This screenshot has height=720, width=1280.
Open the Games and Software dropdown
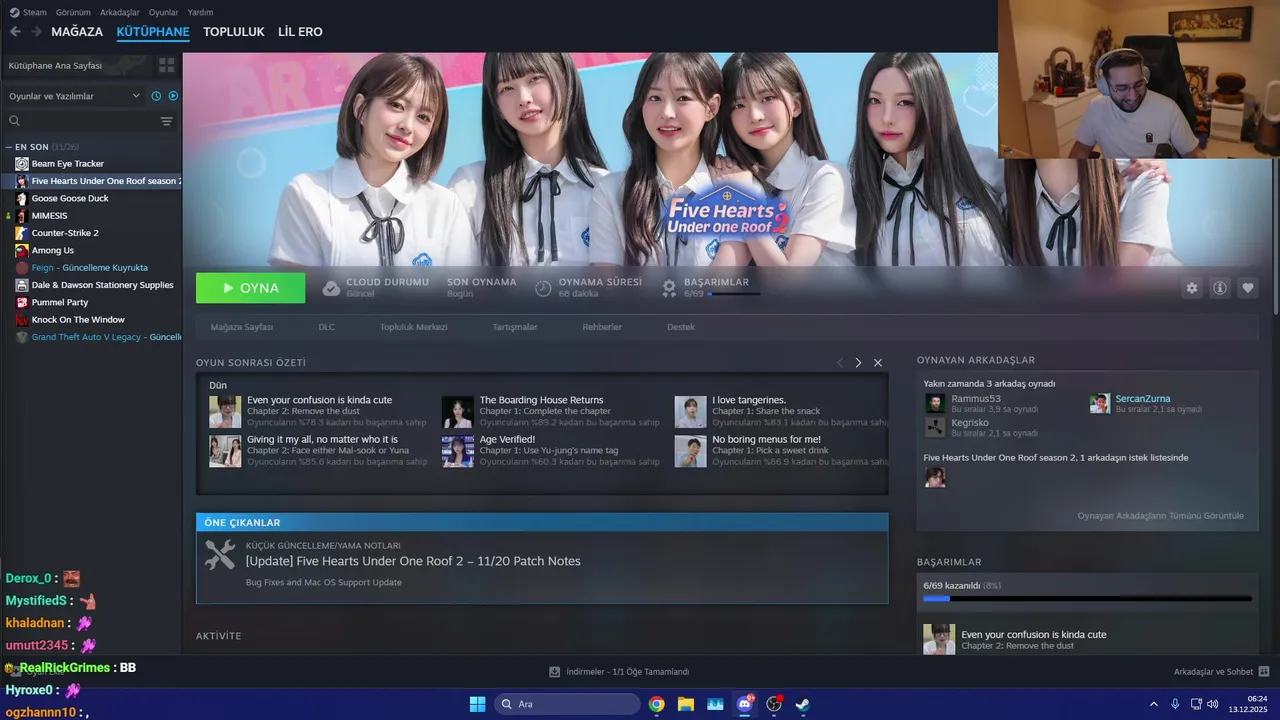coord(75,96)
